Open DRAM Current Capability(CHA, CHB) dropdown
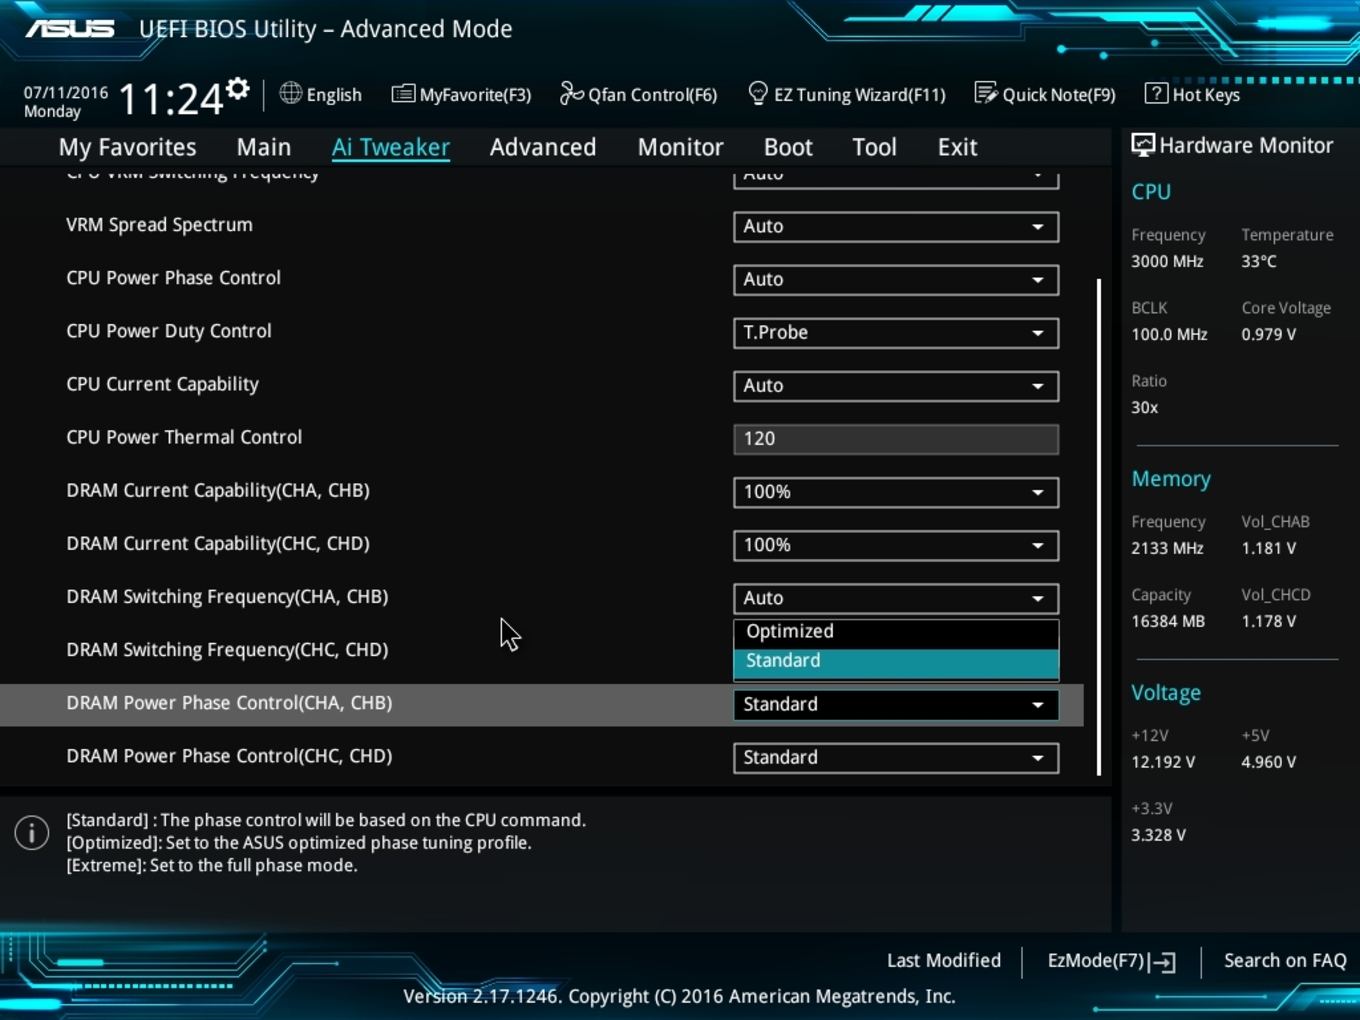 tap(896, 491)
